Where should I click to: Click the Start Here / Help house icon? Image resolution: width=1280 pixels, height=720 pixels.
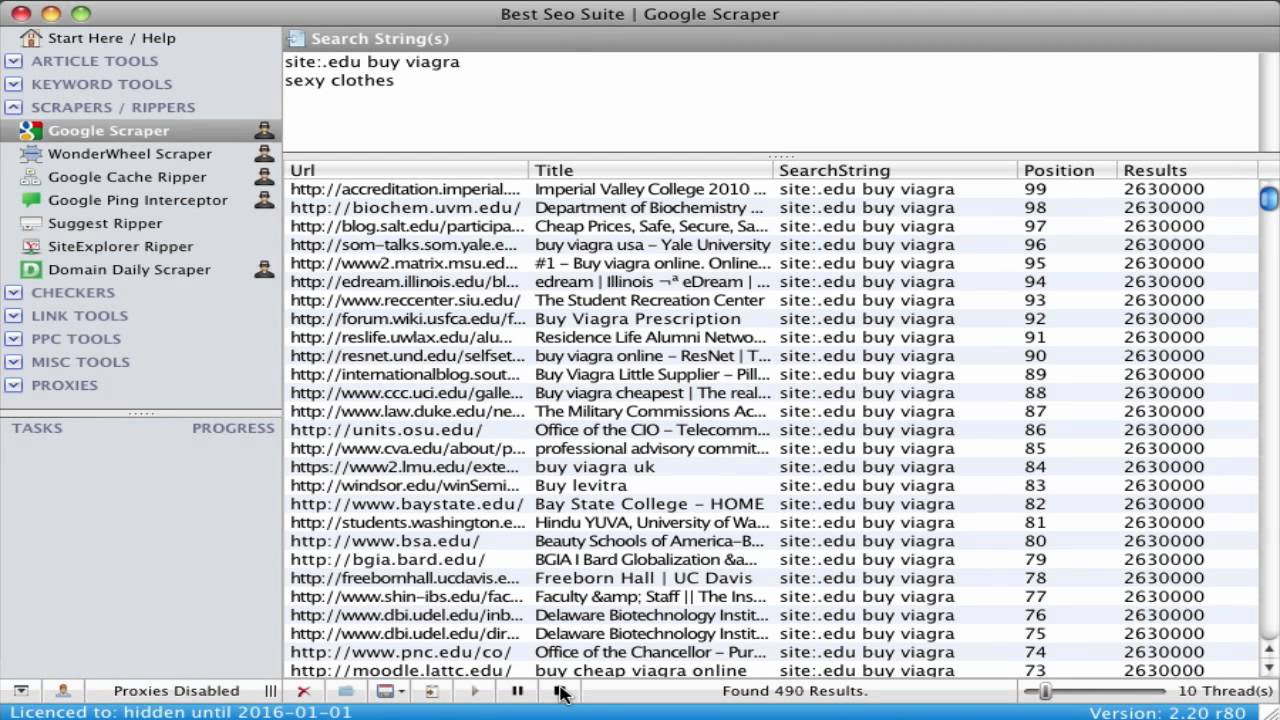point(31,38)
